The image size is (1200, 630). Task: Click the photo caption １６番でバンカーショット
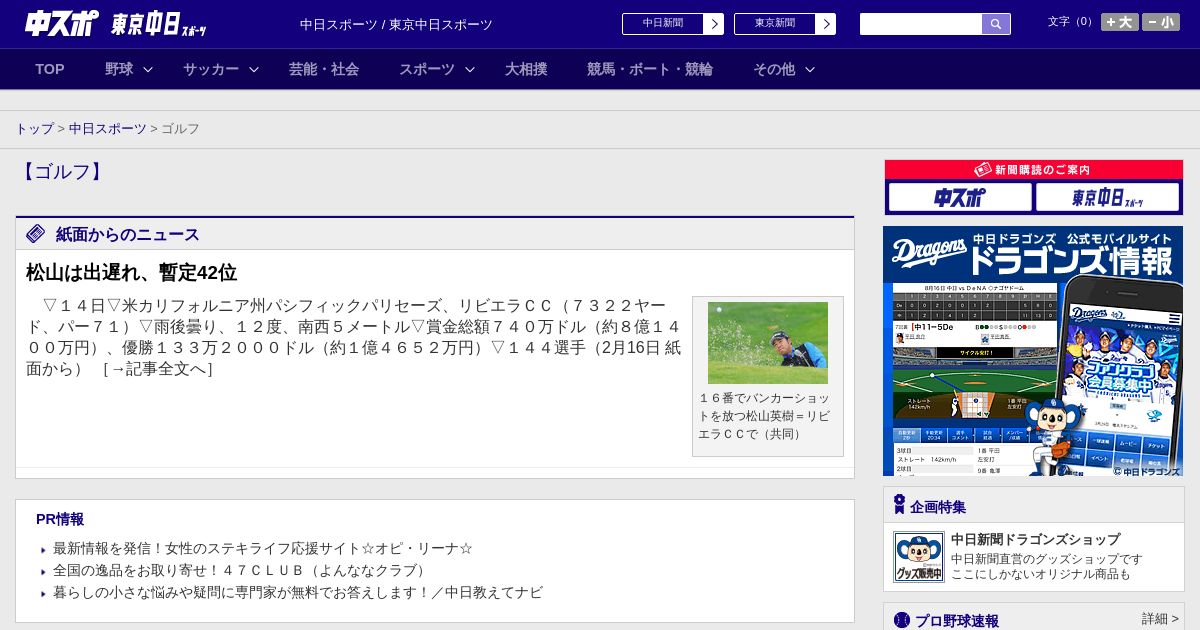(764, 416)
